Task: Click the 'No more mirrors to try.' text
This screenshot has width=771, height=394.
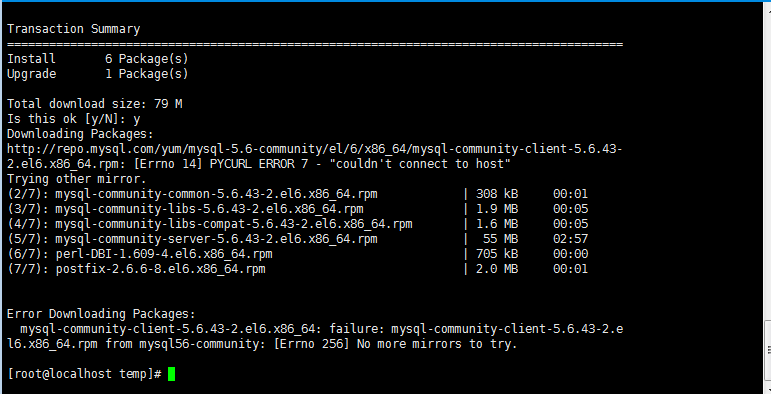Action: tap(437, 344)
